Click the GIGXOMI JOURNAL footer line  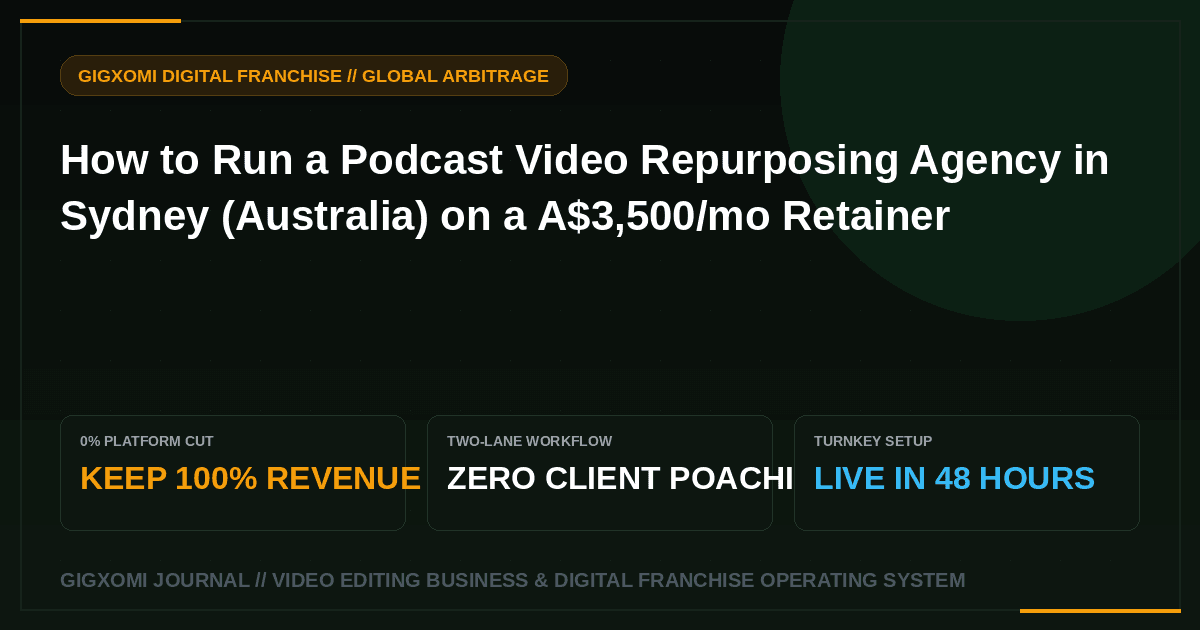point(512,581)
